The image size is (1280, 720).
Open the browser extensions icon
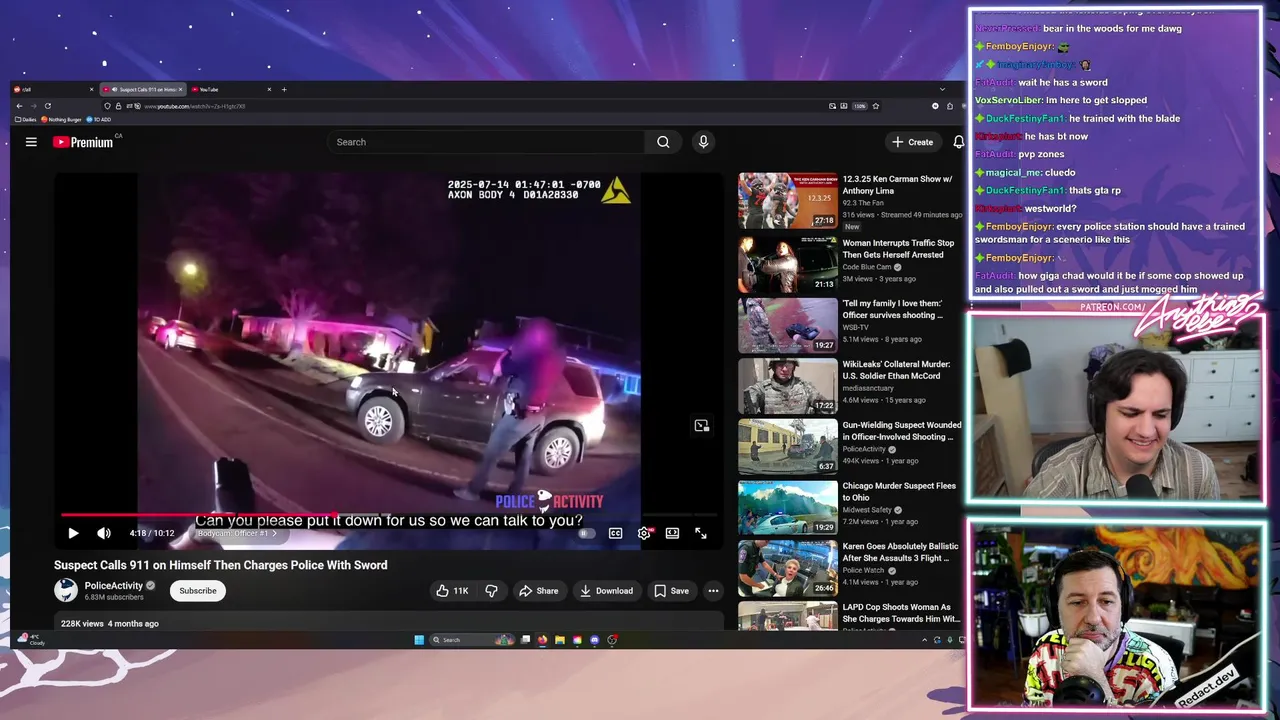tap(950, 106)
